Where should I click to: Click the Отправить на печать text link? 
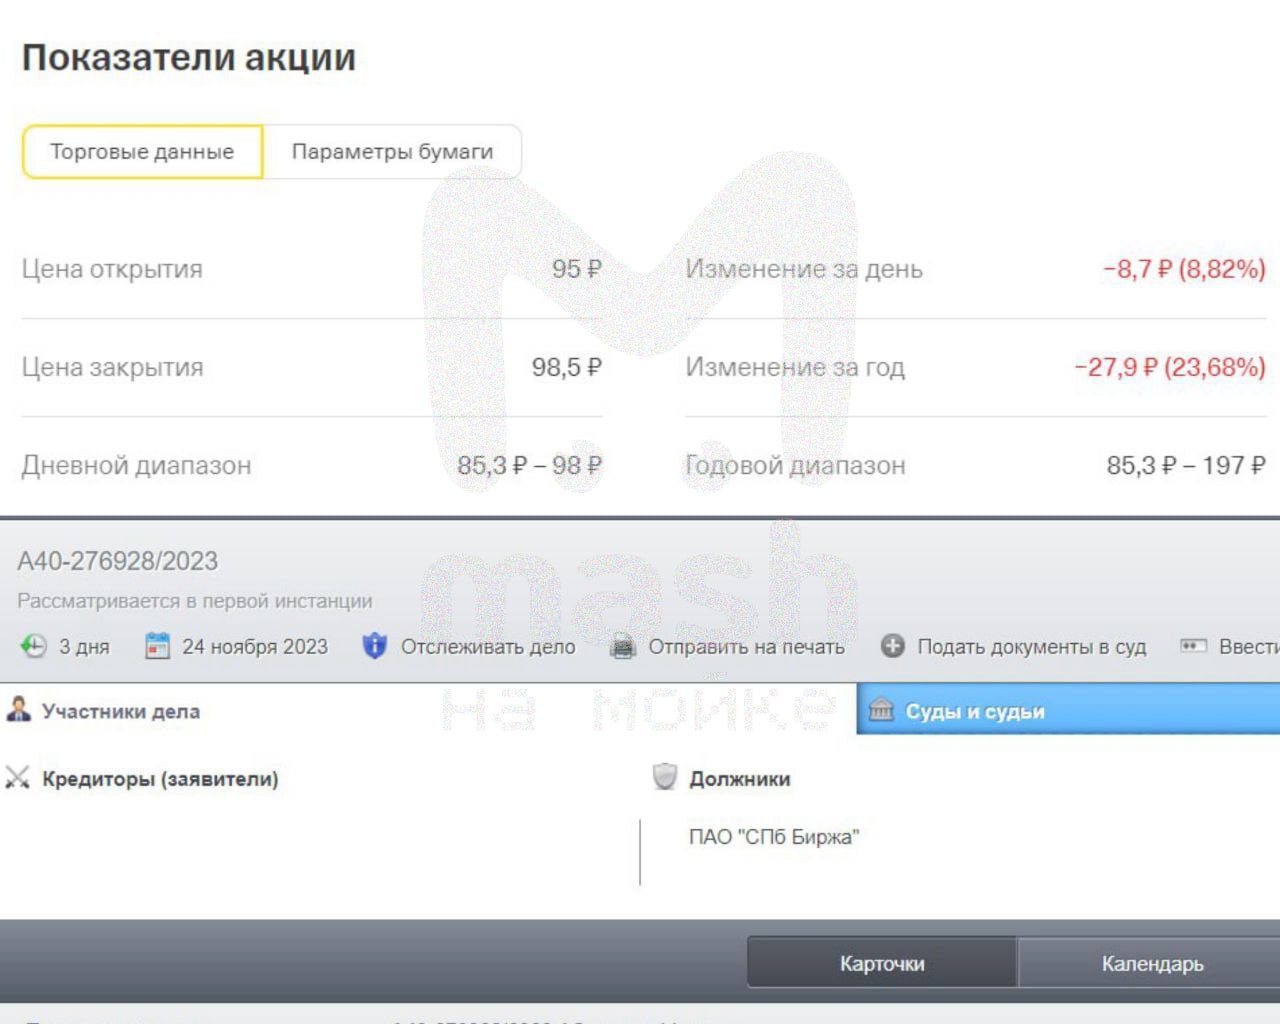pos(746,647)
